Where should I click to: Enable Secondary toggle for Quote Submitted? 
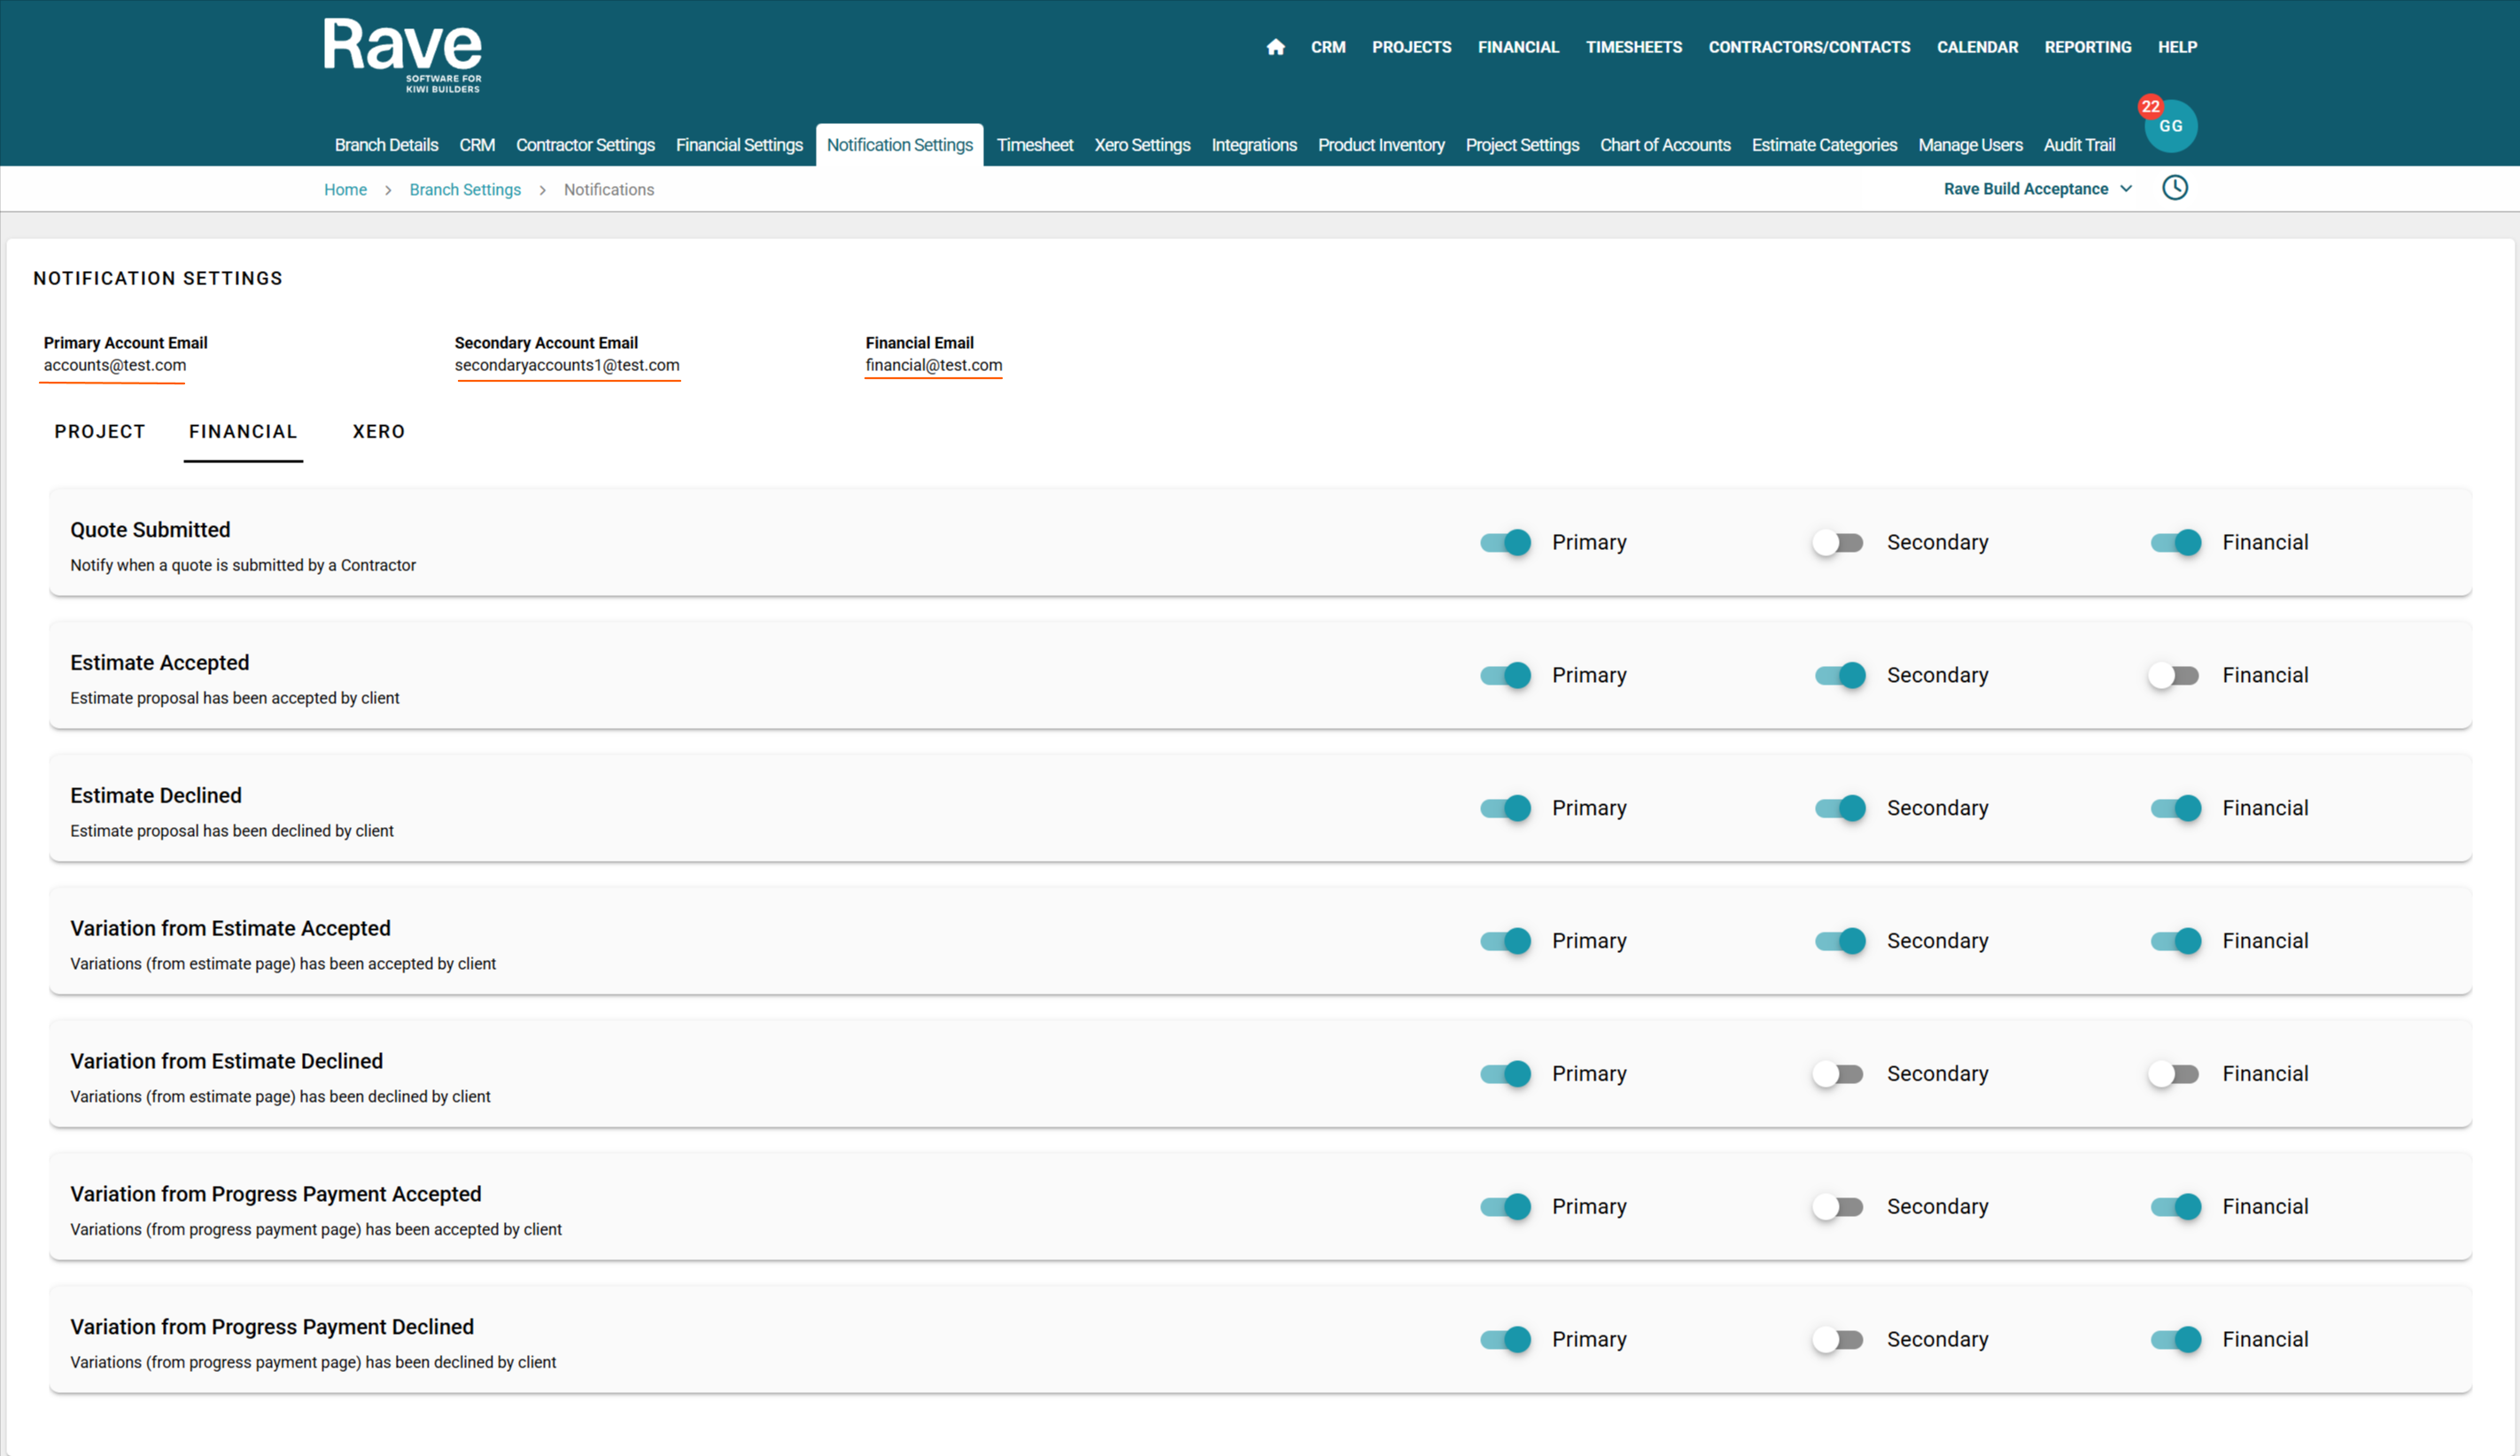pos(1838,542)
